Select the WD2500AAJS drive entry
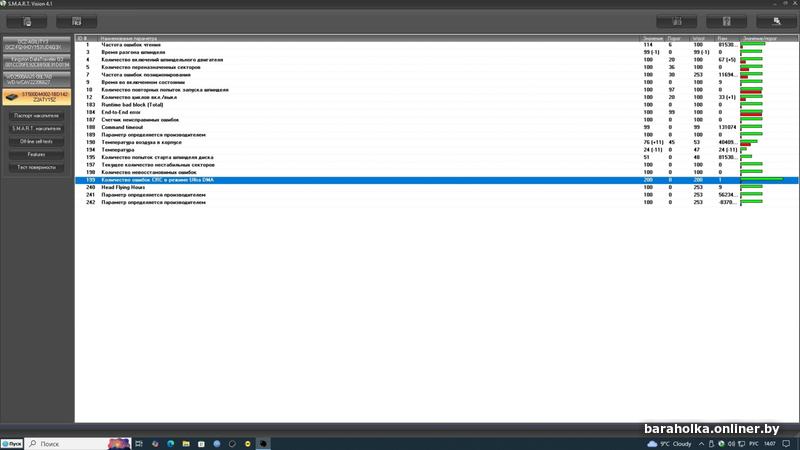This screenshot has height=450, width=800. [x=37, y=80]
